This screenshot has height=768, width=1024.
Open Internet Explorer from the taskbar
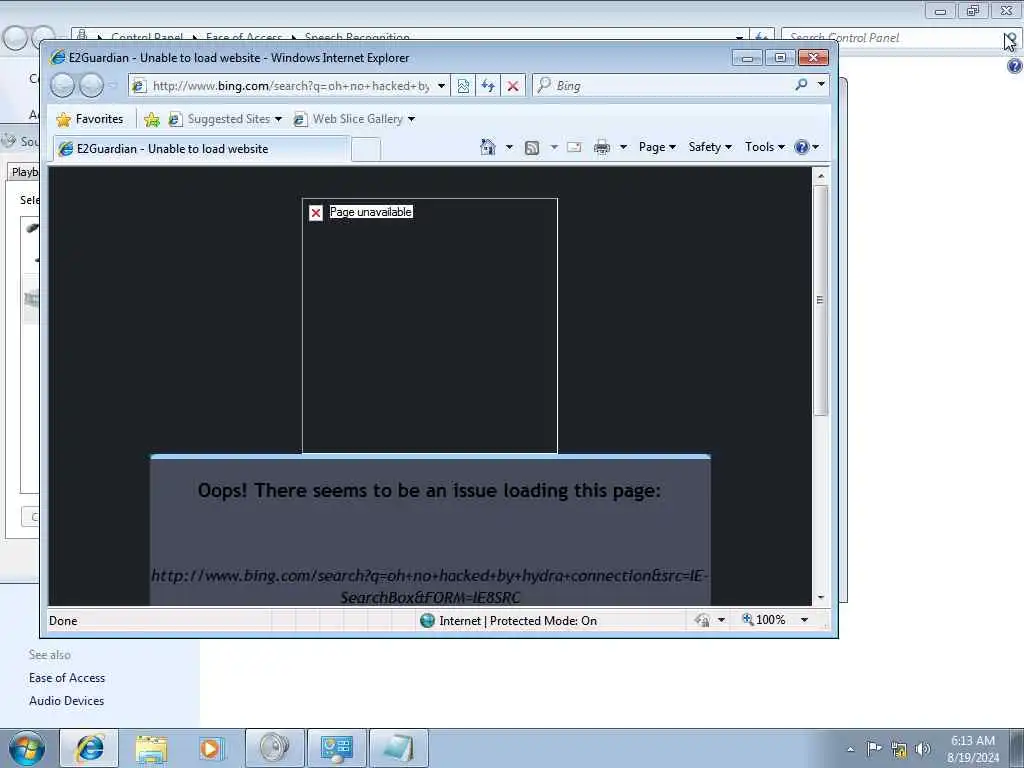tap(89, 748)
